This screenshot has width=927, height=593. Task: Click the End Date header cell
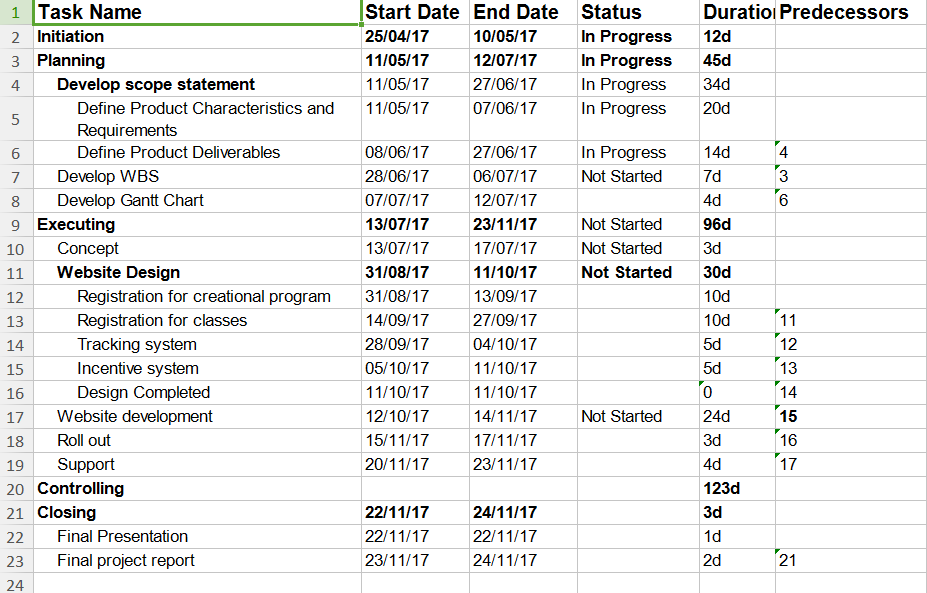(523, 12)
